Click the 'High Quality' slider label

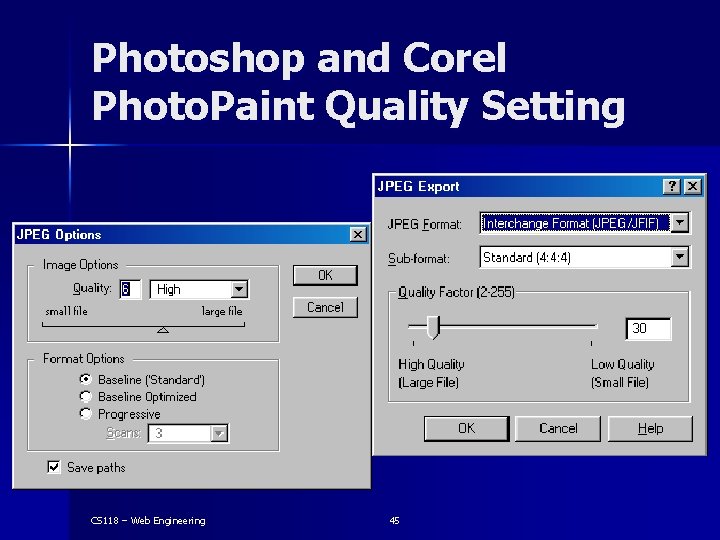tap(431, 364)
